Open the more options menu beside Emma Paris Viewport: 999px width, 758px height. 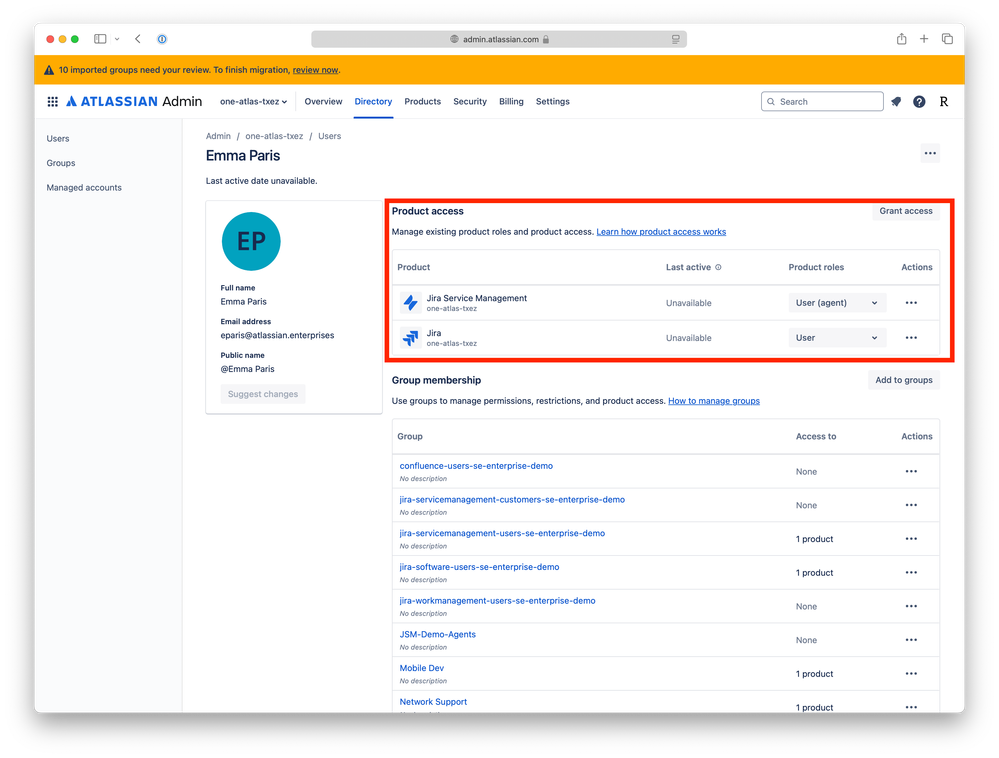[x=930, y=153]
